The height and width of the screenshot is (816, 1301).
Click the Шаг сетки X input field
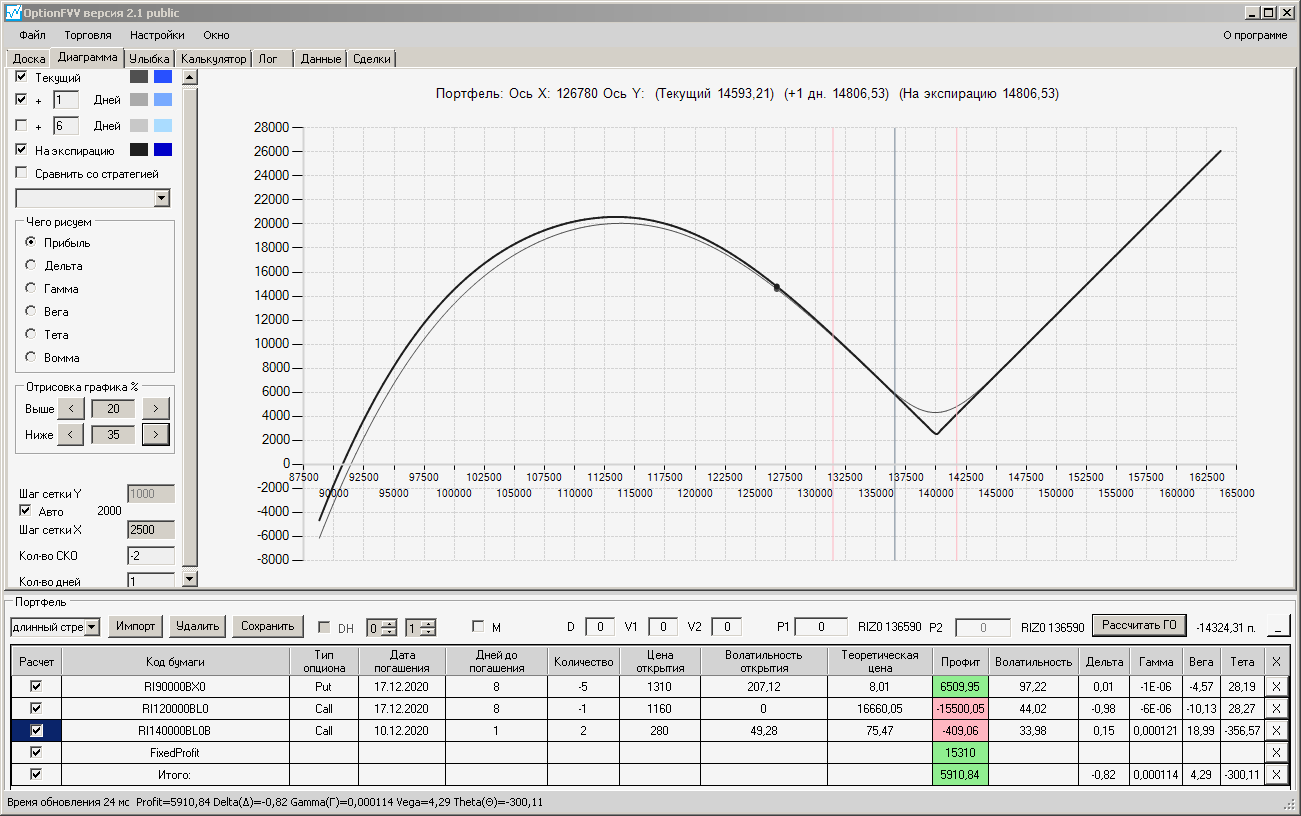[150, 530]
